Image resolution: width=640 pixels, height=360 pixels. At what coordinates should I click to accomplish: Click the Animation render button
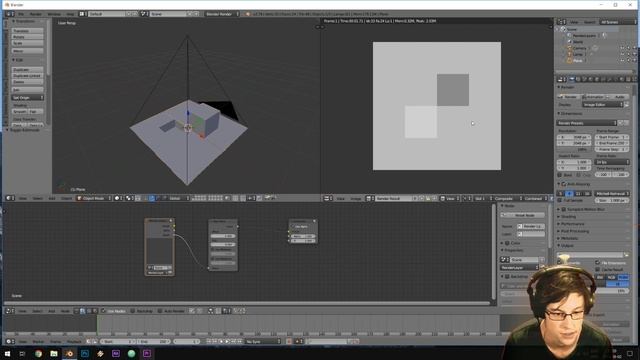pos(593,97)
